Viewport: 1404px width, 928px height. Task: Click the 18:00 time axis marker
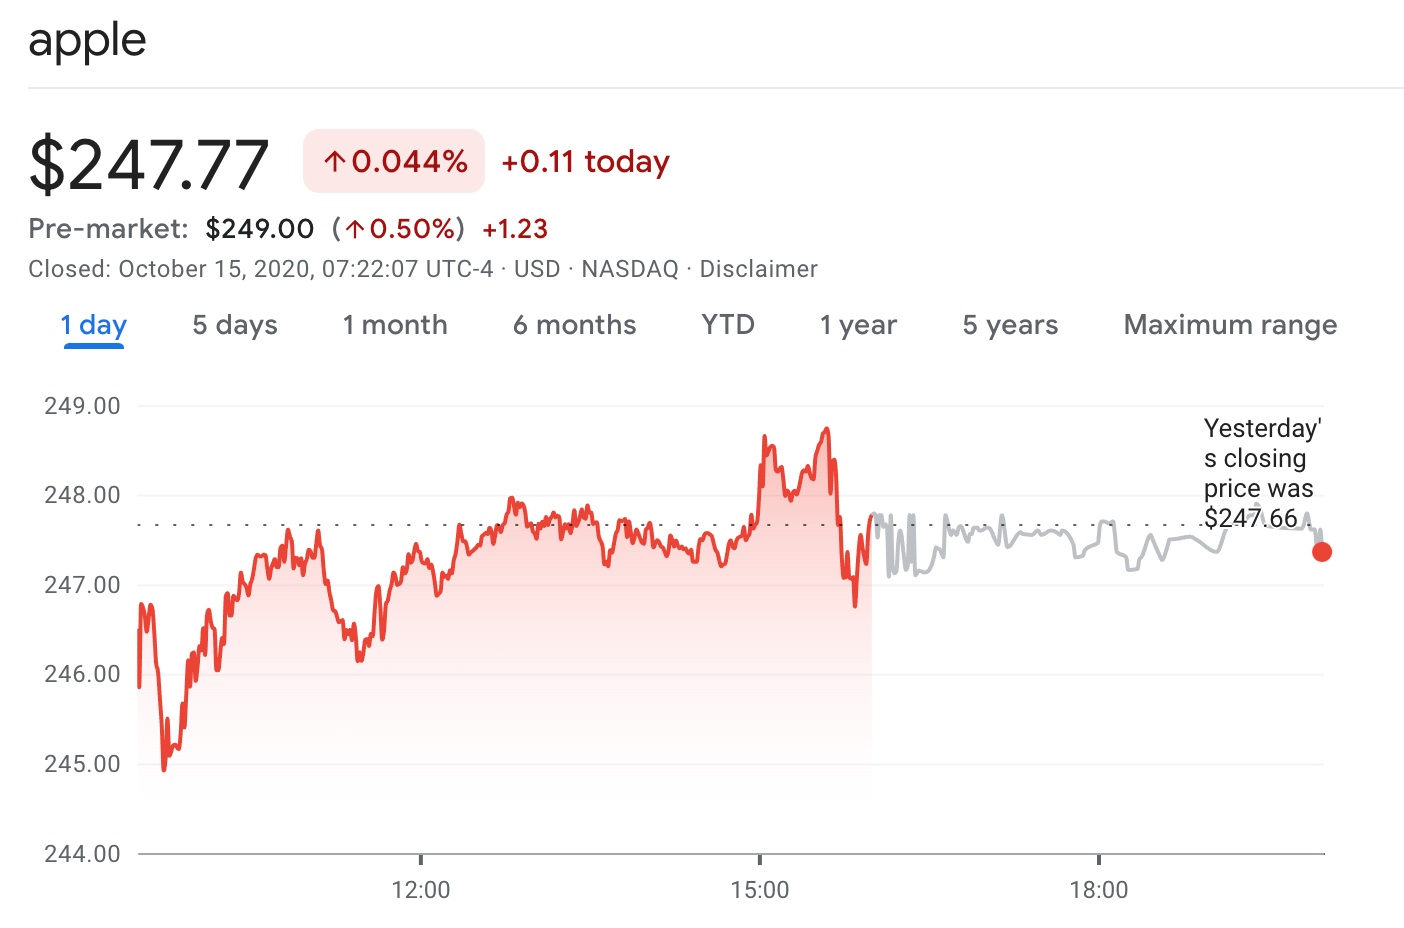click(x=1099, y=889)
